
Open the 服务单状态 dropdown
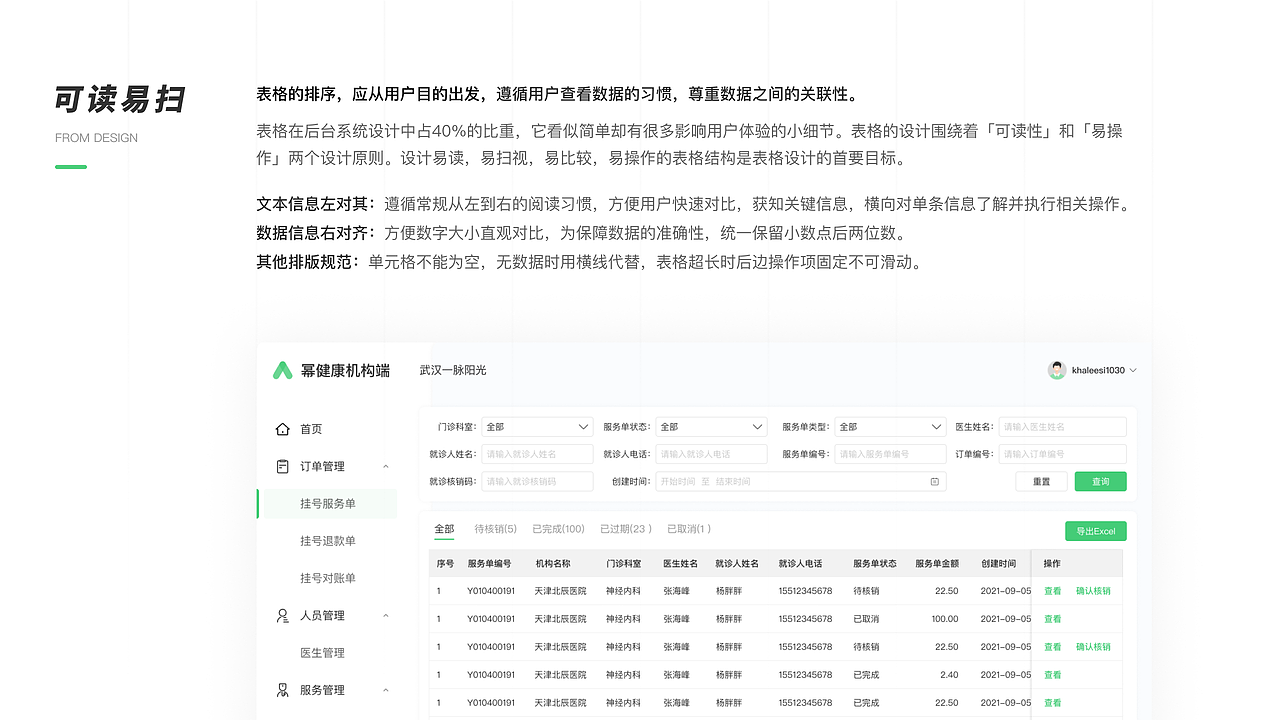pyautogui.click(x=711, y=427)
